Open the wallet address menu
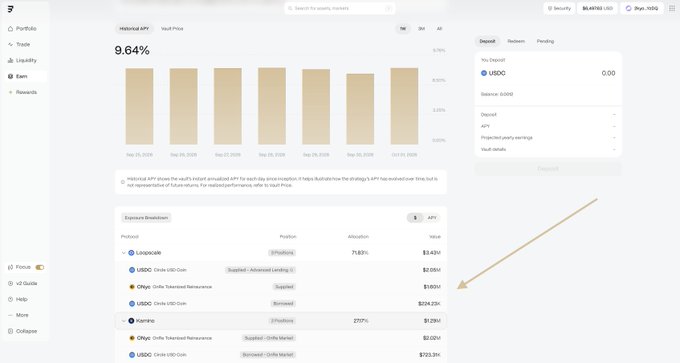The width and height of the screenshot is (680, 363). coord(642,8)
